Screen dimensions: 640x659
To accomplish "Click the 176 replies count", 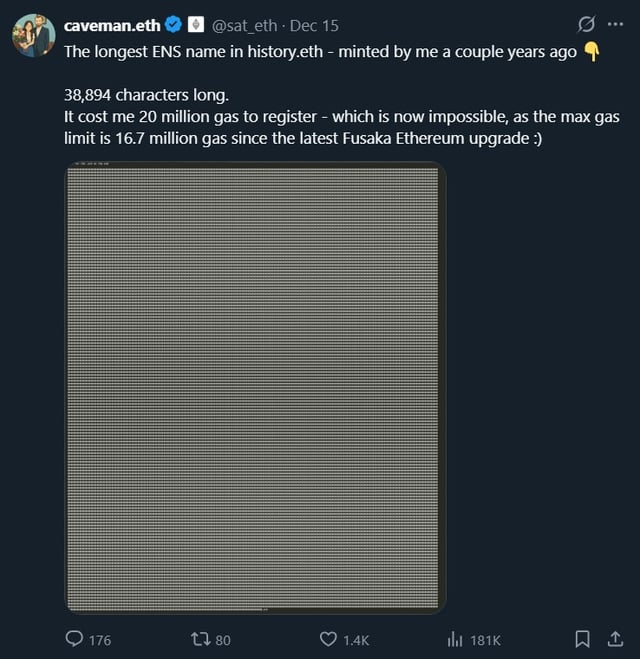I will point(100,640).
